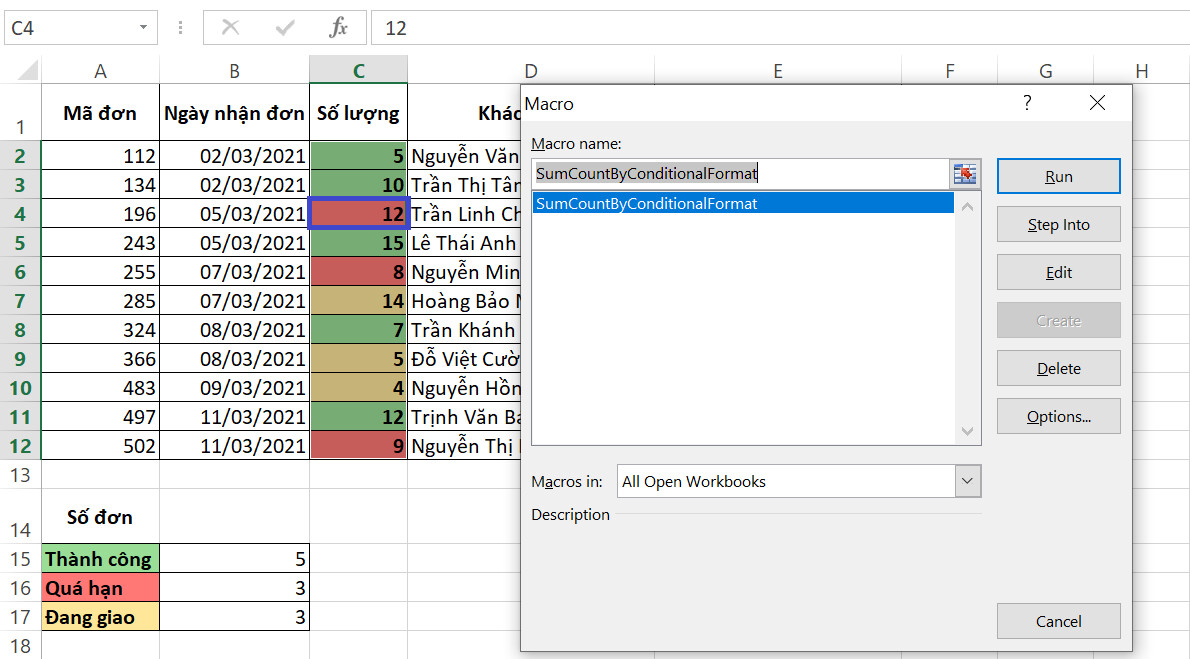Screen dimensions: 1190x659
Task: Select row 4 header
Action: [20, 213]
